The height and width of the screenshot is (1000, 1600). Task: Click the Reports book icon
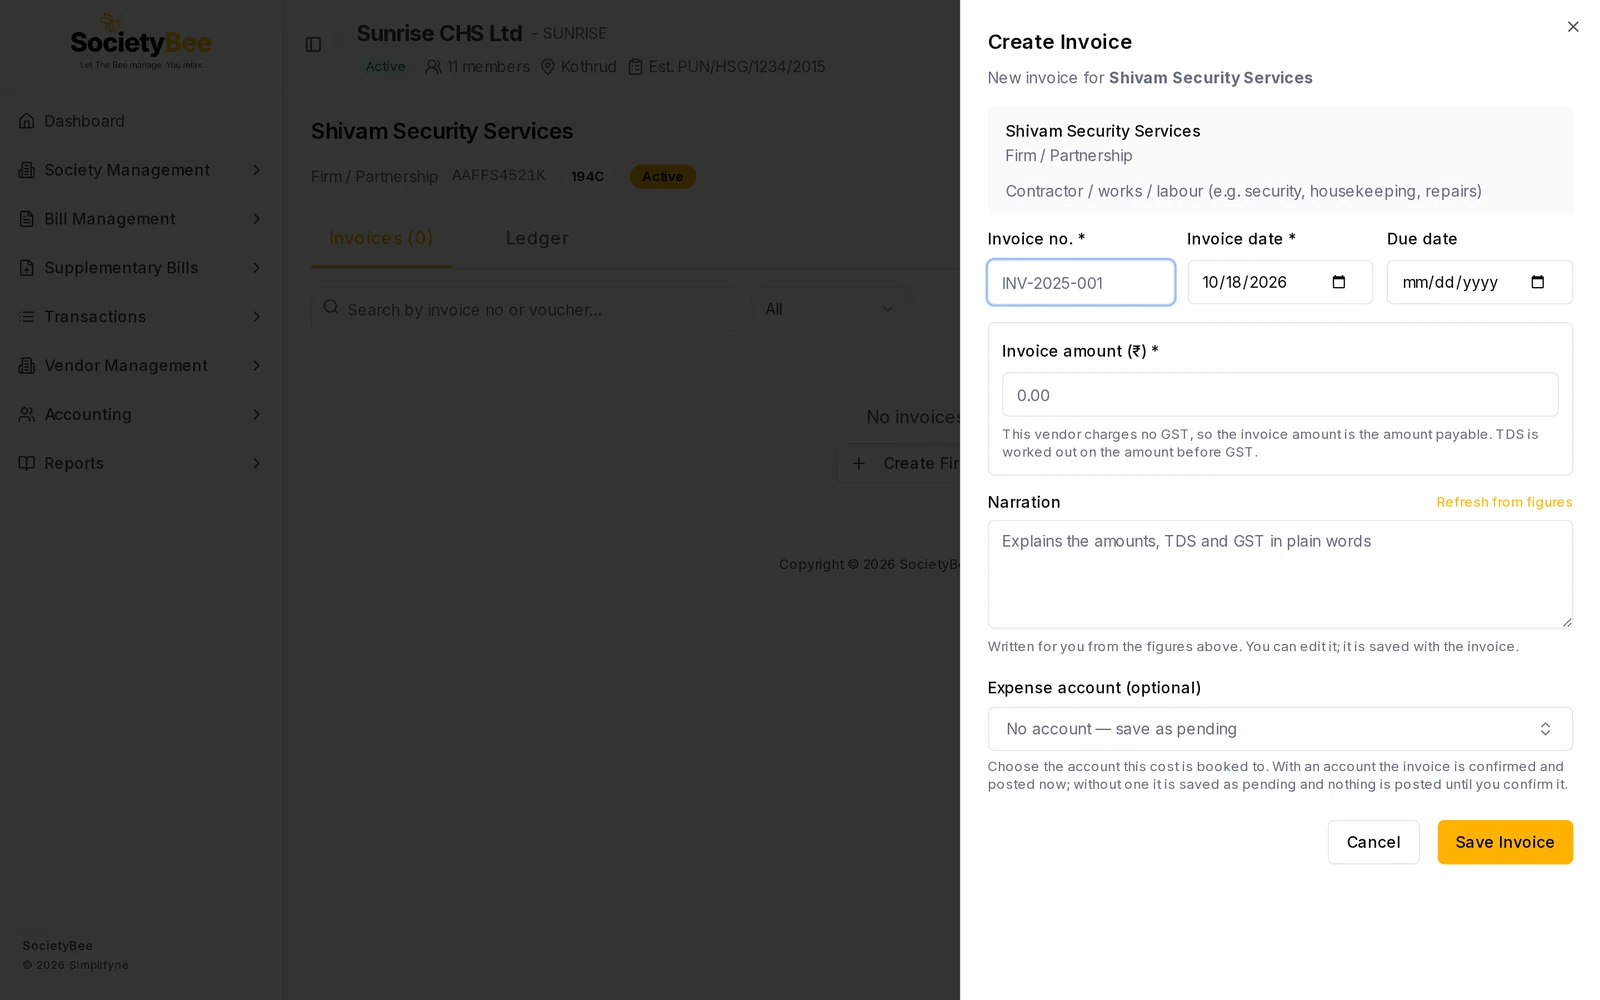tap(27, 463)
